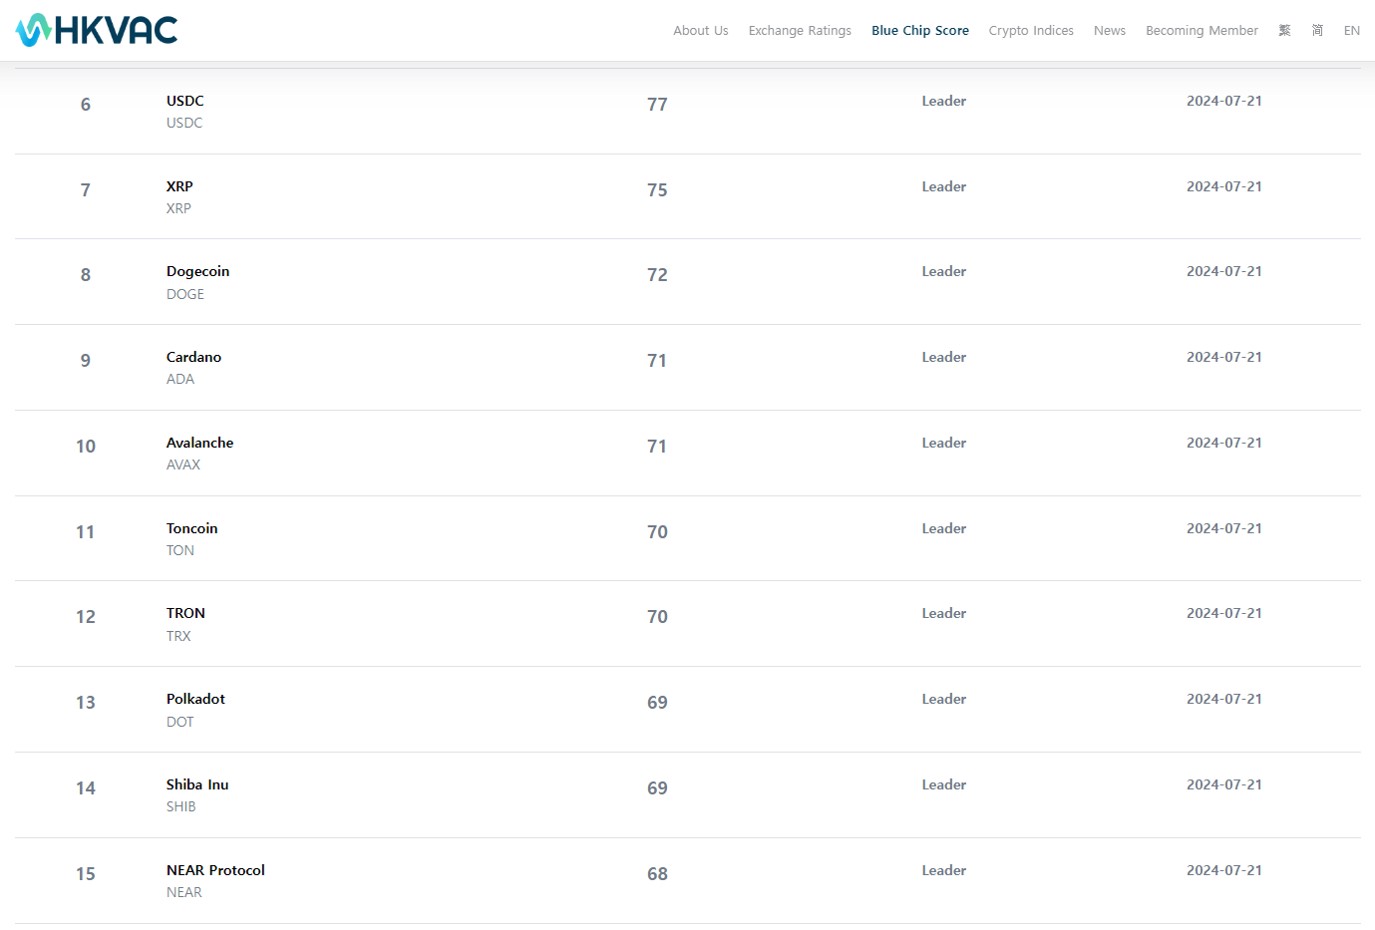Click rank number 14
The width and height of the screenshot is (1375, 930).
(86, 788)
